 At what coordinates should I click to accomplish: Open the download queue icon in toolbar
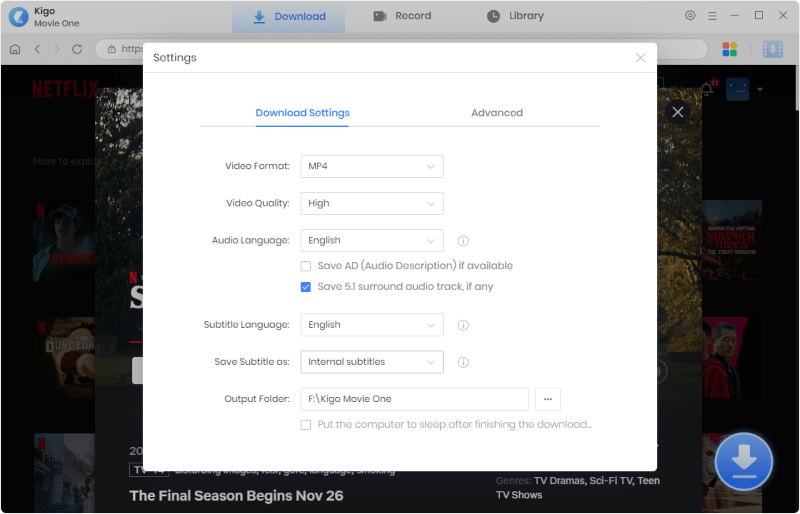(x=772, y=49)
